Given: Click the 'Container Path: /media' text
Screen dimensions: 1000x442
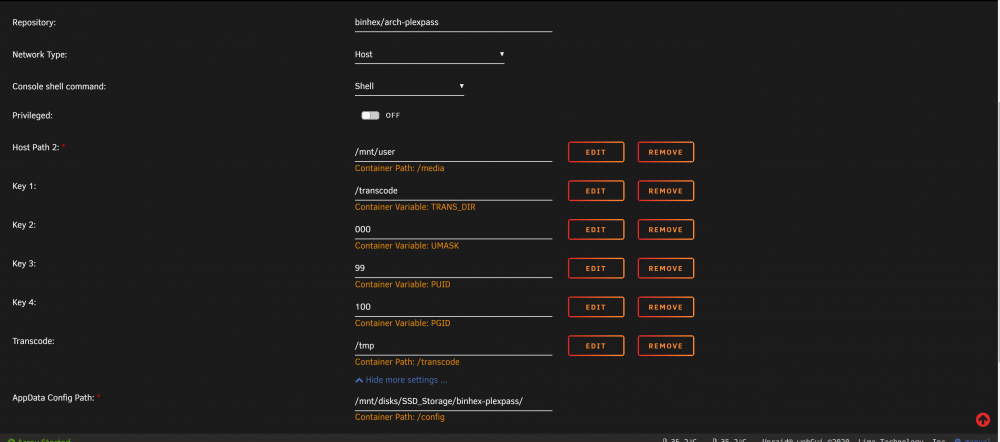Looking at the screenshot, I should coord(399,168).
